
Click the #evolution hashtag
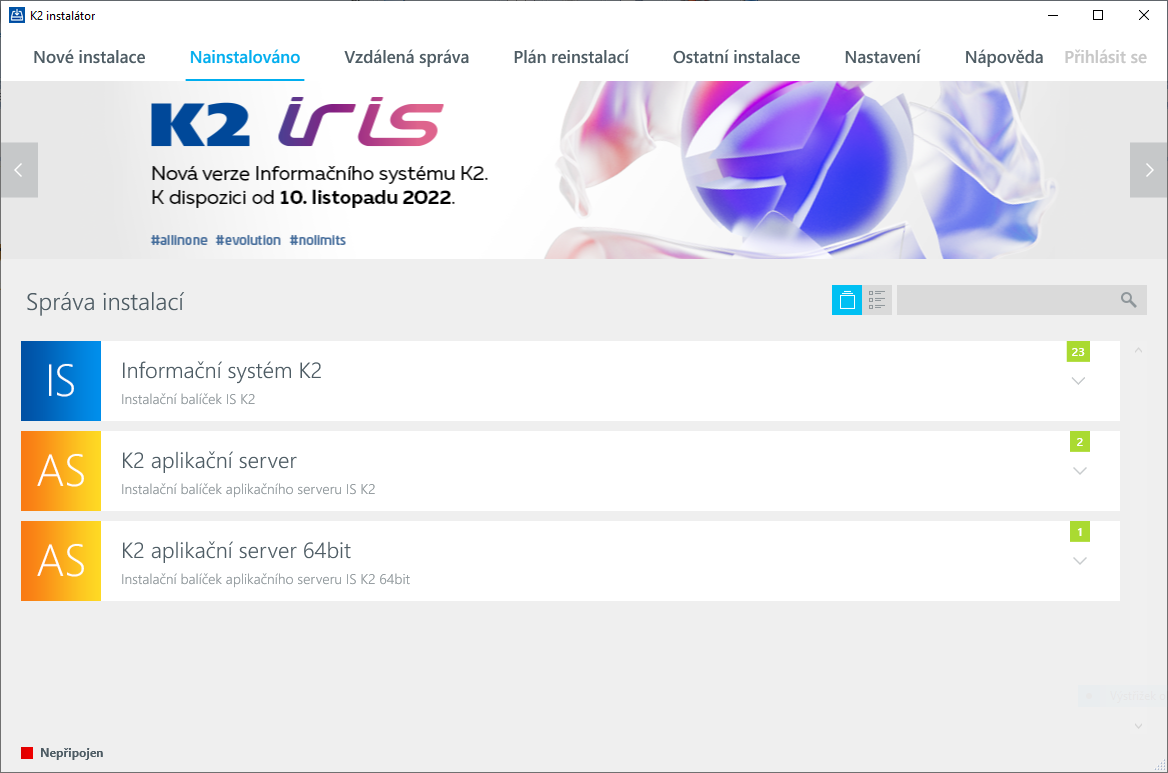click(x=248, y=240)
